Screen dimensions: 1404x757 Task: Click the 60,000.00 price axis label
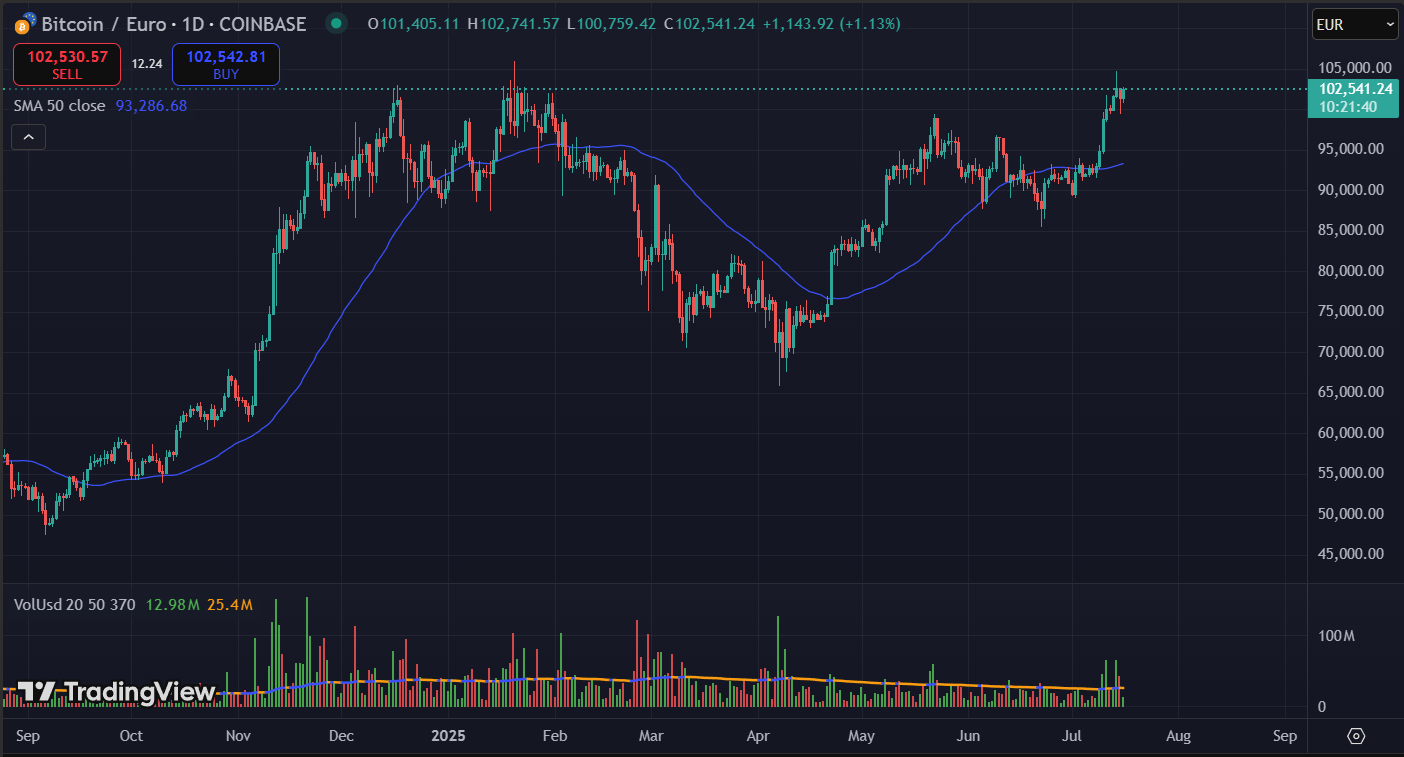1351,433
